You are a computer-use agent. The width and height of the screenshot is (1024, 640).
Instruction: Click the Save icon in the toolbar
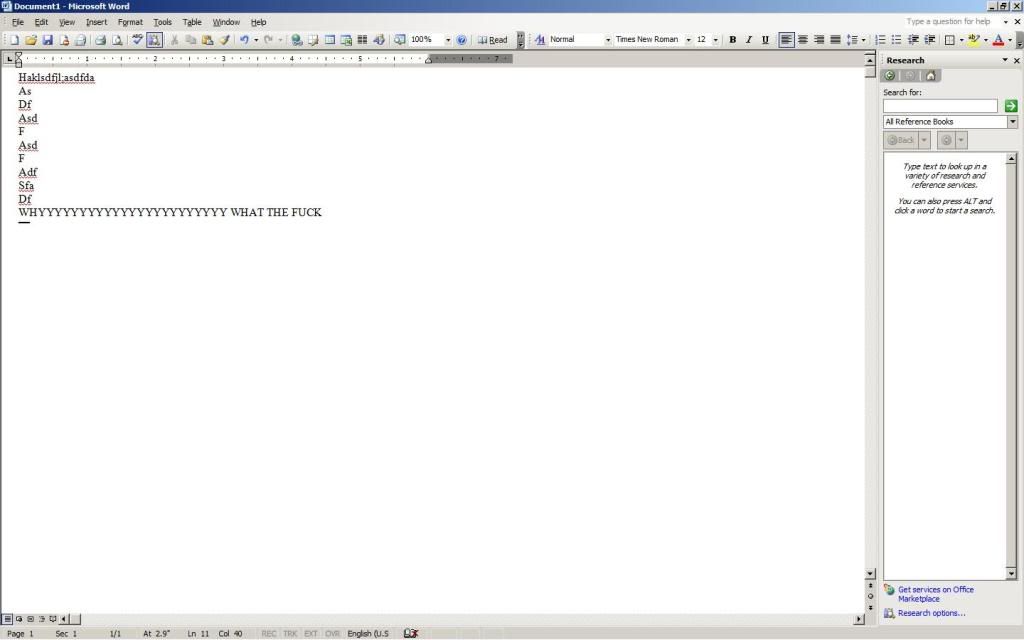(x=47, y=40)
